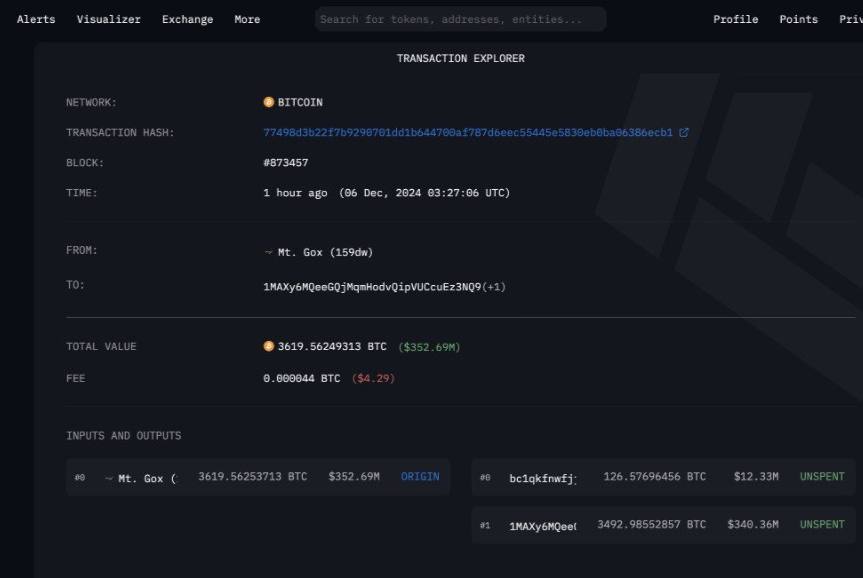The image size is (863, 578).
Task: Focus the token and address search field
Action: pyautogui.click(x=460, y=19)
